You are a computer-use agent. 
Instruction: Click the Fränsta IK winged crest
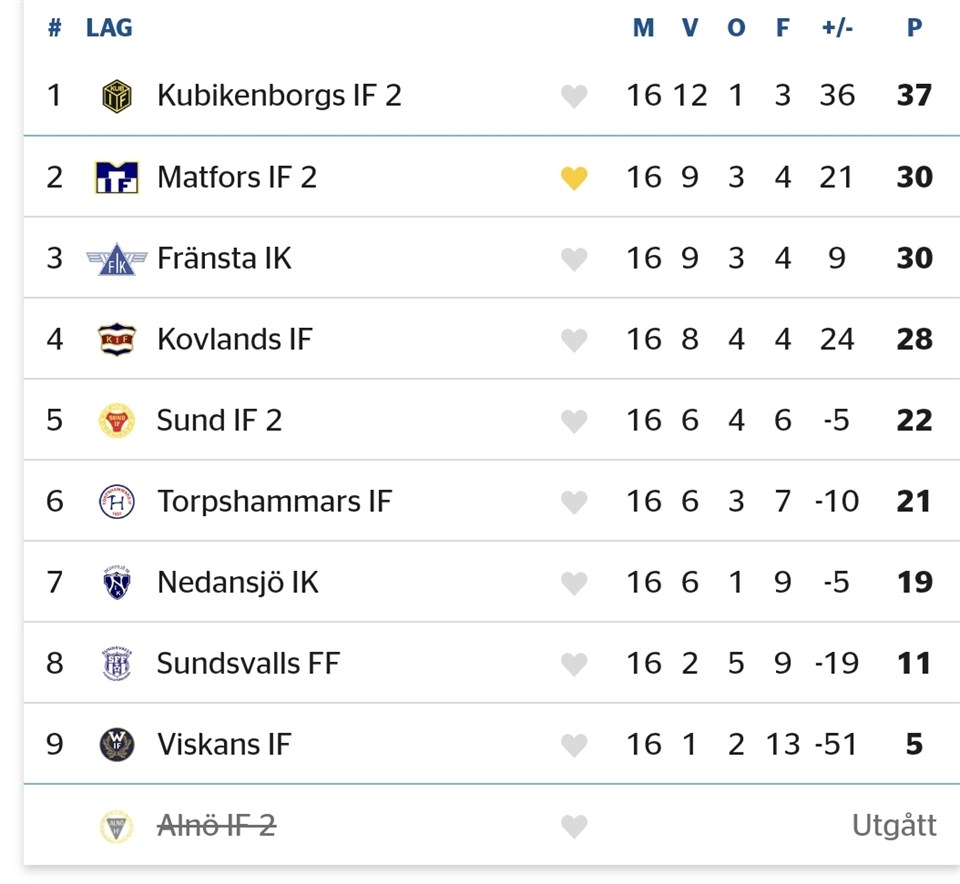pyautogui.click(x=117, y=259)
